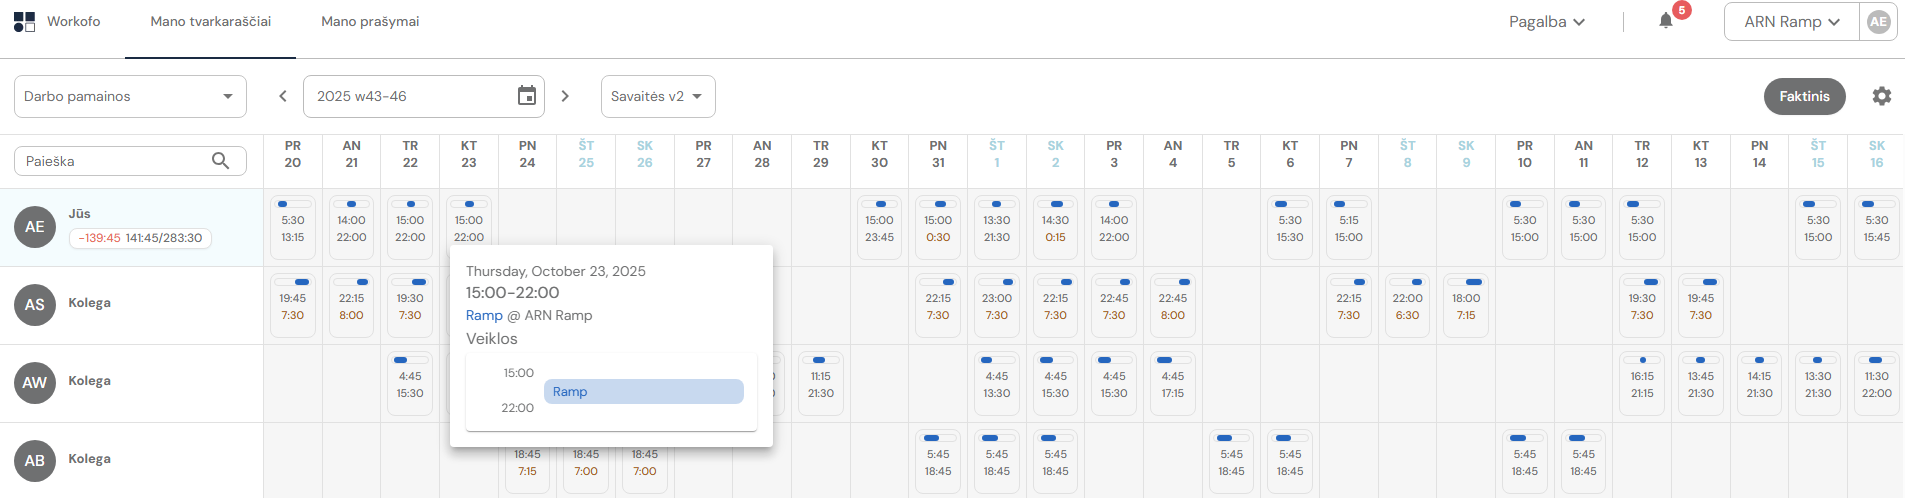Open schedule settings gear
This screenshot has height=498, width=1905.
[1881, 96]
